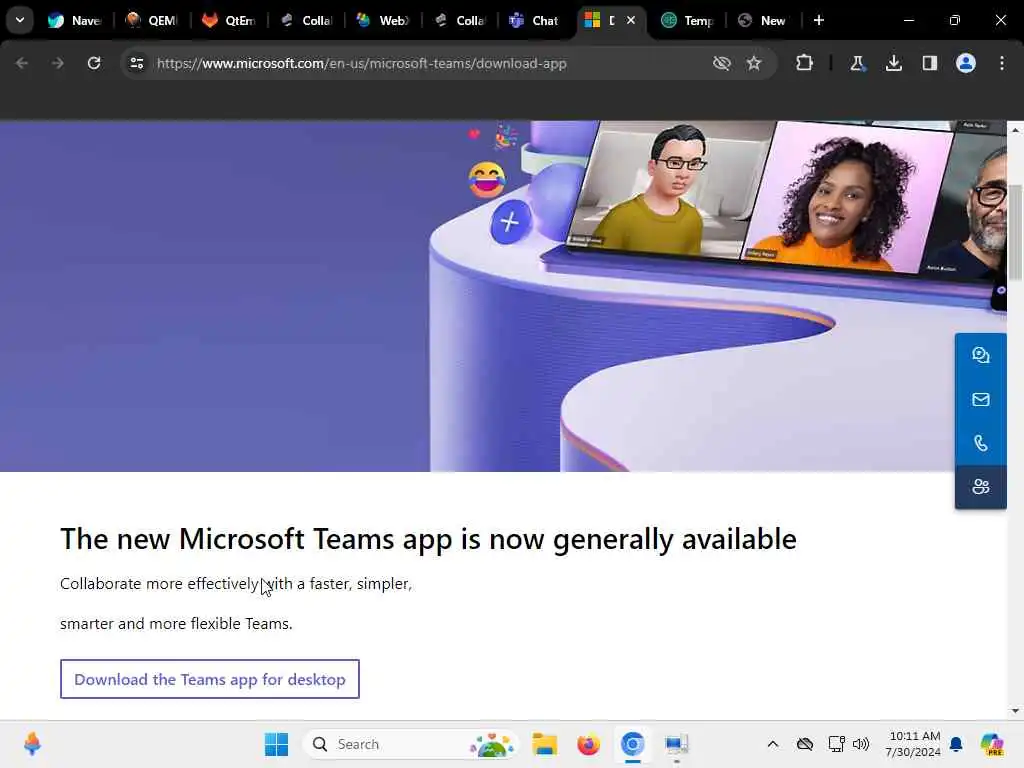View site information icon in address bar

(x=136, y=63)
